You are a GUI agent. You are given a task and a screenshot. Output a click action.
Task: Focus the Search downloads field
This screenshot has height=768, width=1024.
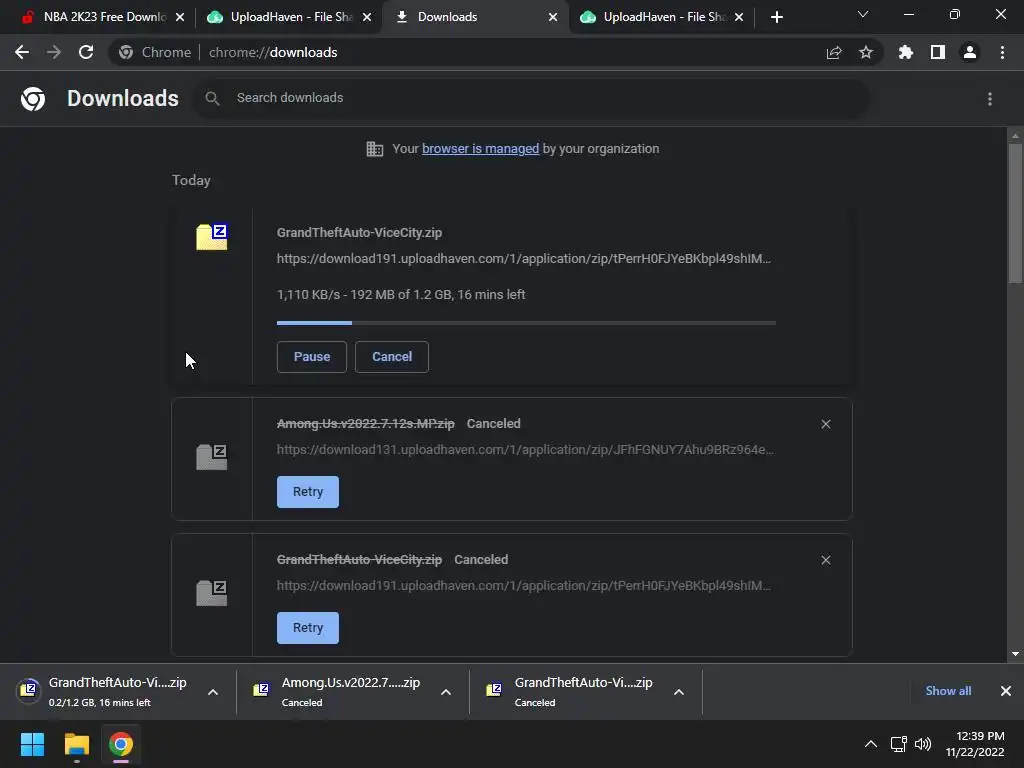tap(530, 98)
